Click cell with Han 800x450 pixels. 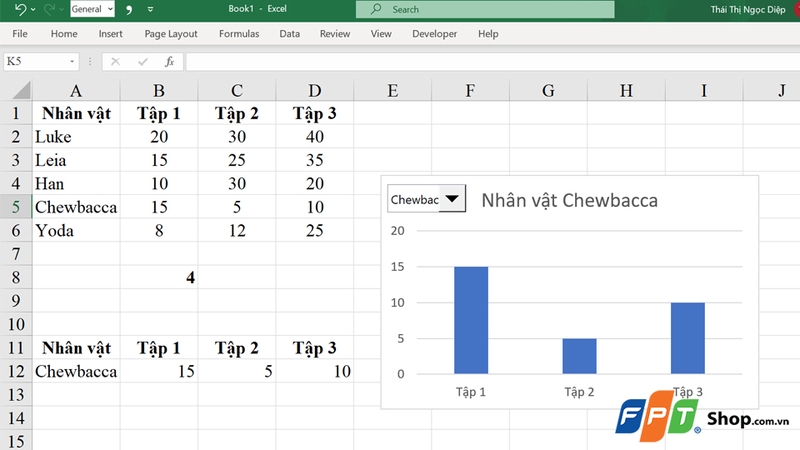(x=77, y=184)
